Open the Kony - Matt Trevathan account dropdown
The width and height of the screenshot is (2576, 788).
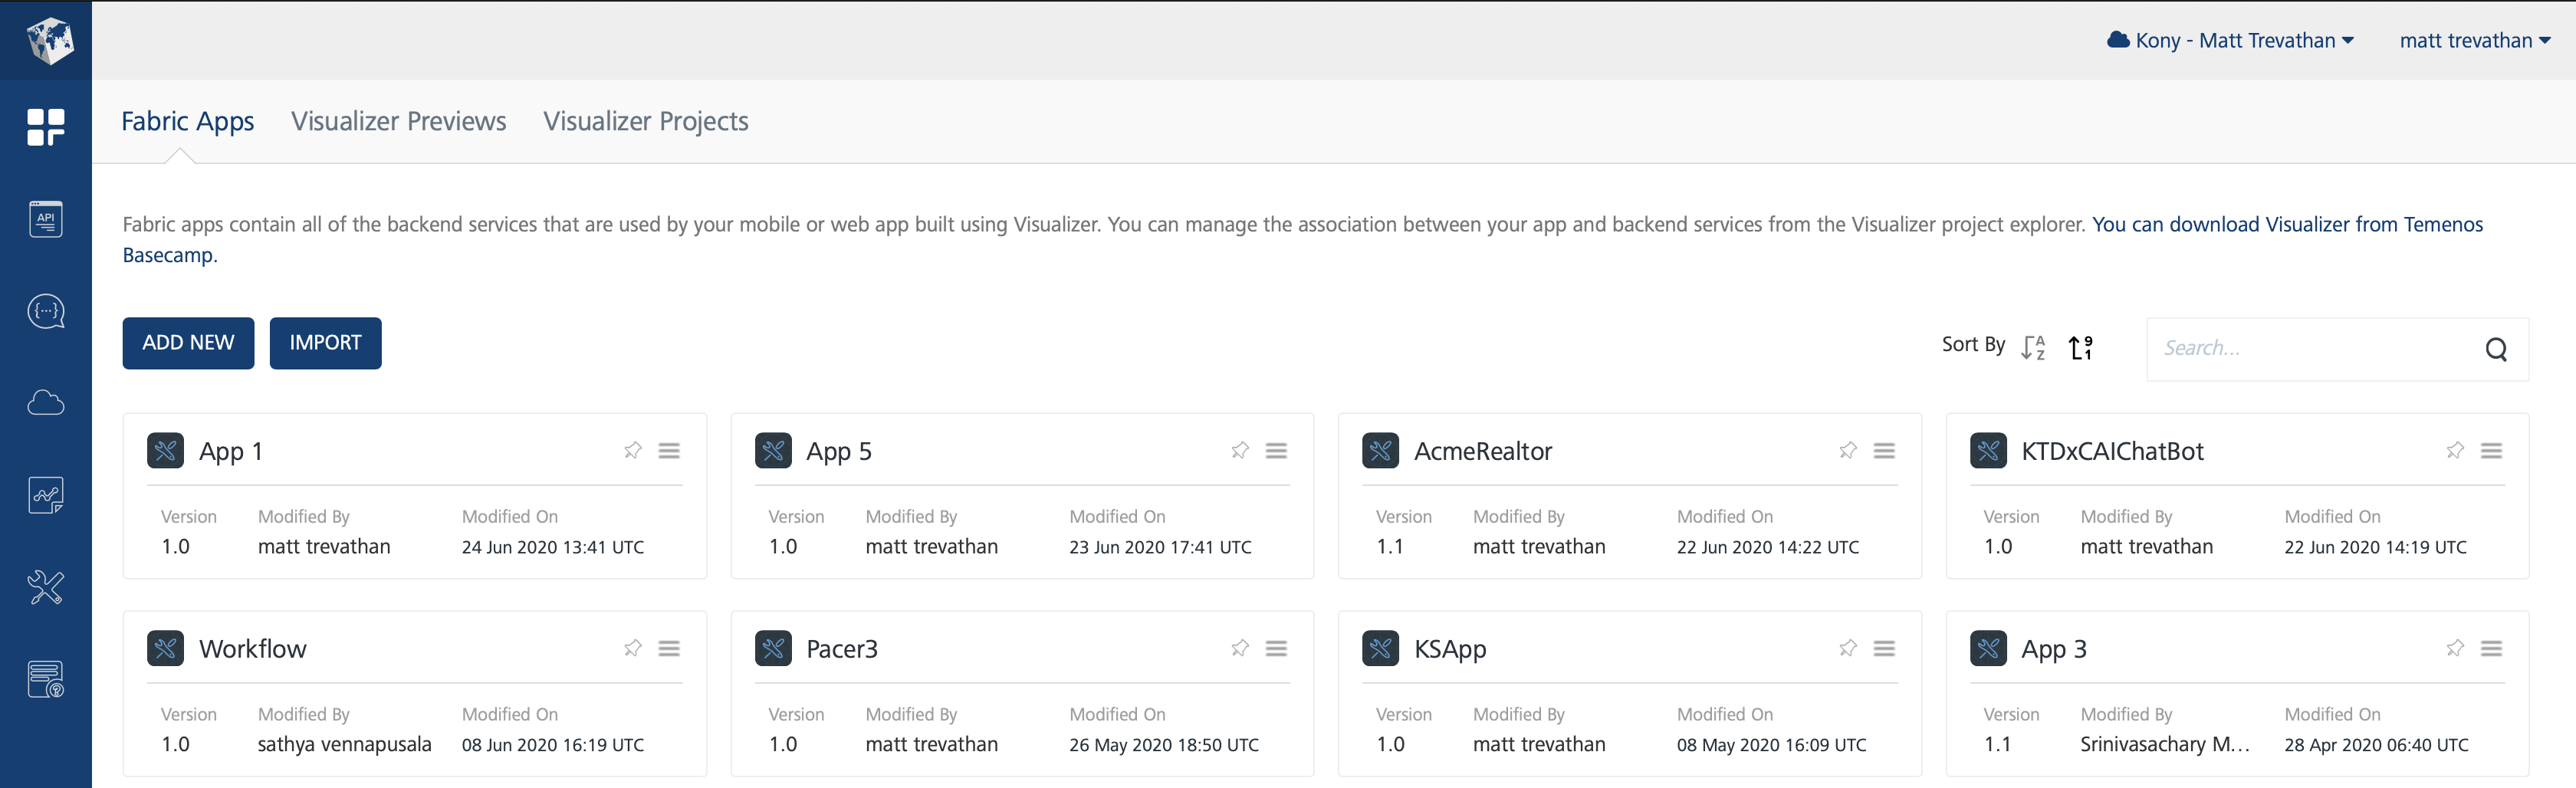coord(2230,40)
